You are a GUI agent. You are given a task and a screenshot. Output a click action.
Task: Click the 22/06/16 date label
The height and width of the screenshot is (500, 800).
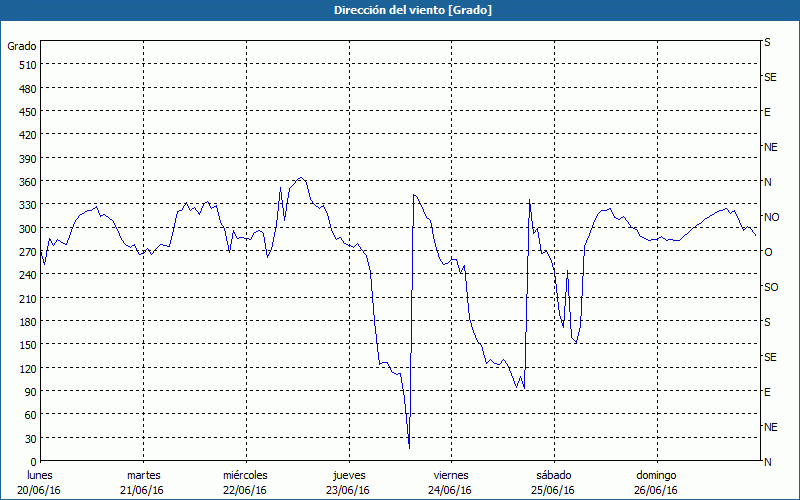[245, 490]
